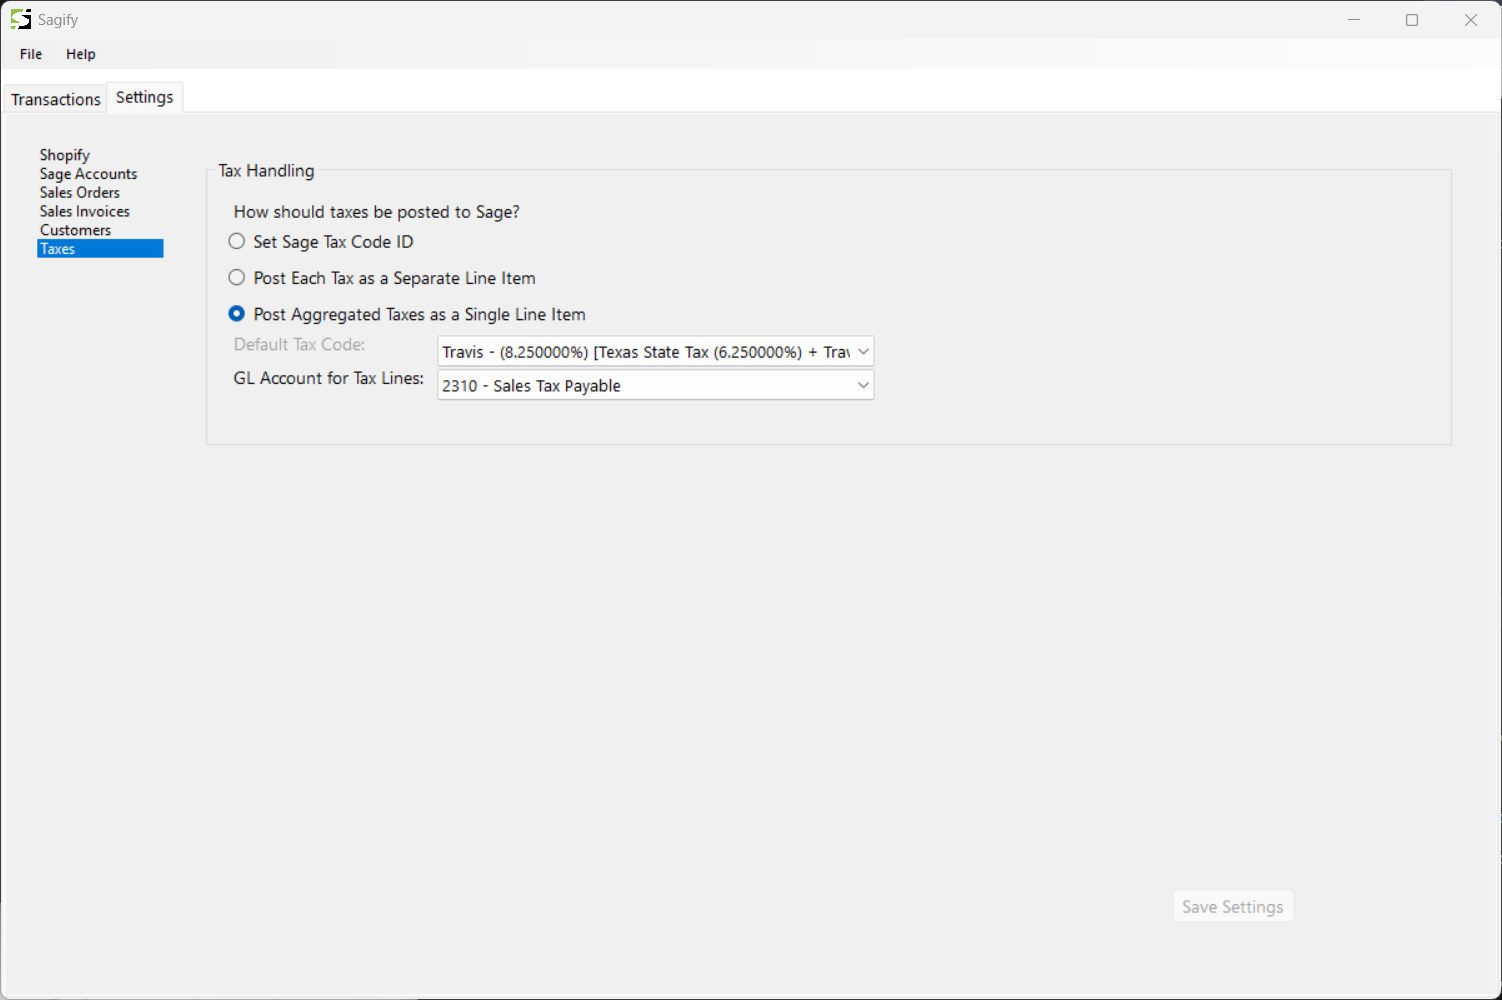Open Shopify settings in the sidebar

point(65,155)
